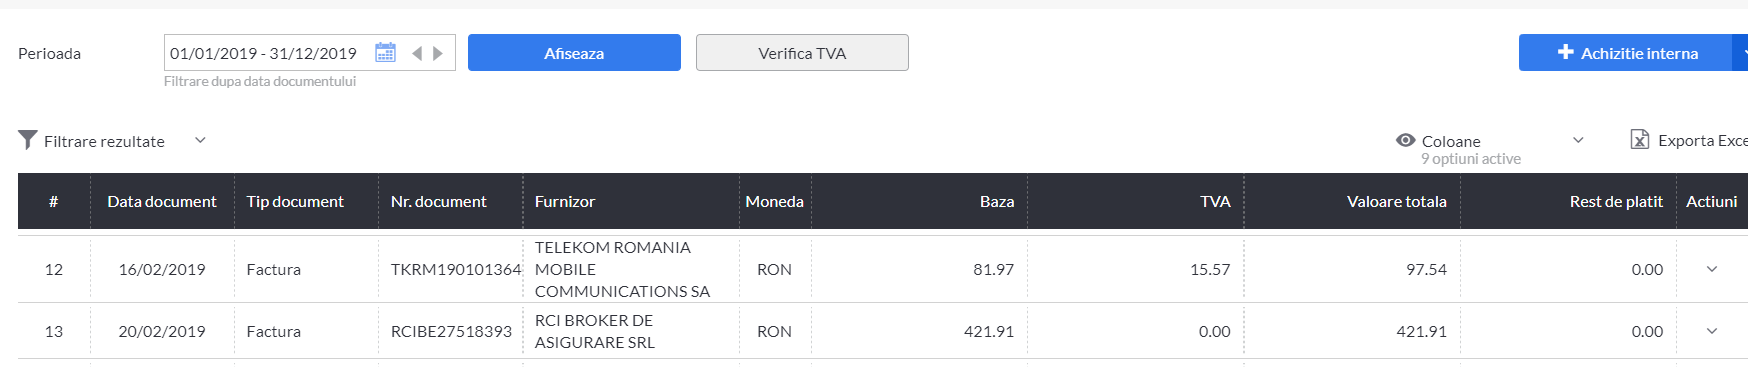The height and width of the screenshot is (367, 1748).
Task: Click the Excel export file icon
Action: pos(1640,140)
